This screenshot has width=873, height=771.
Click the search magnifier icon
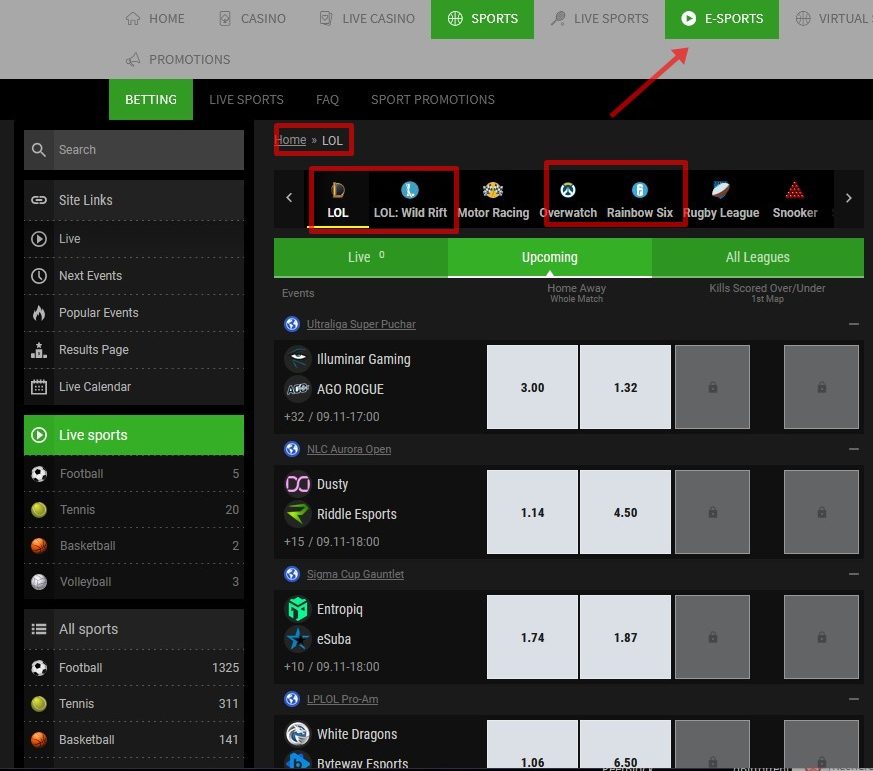tap(38, 150)
